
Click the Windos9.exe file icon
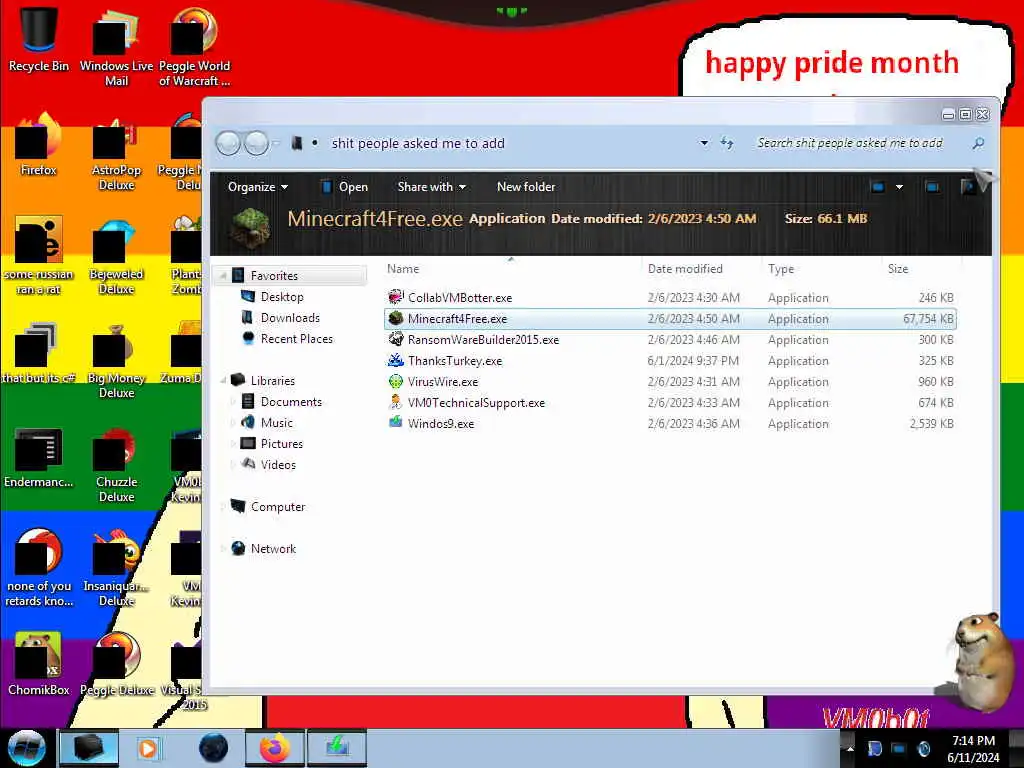tap(396, 423)
